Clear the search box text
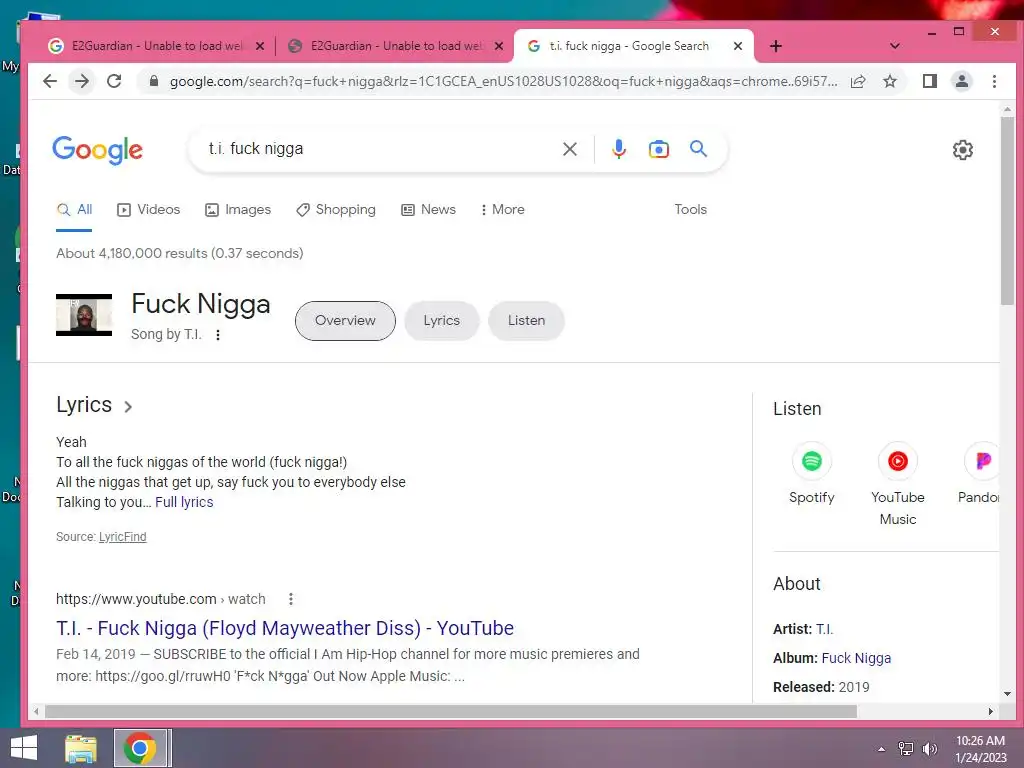Viewport: 1024px width, 768px height. (x=569, y=149)
